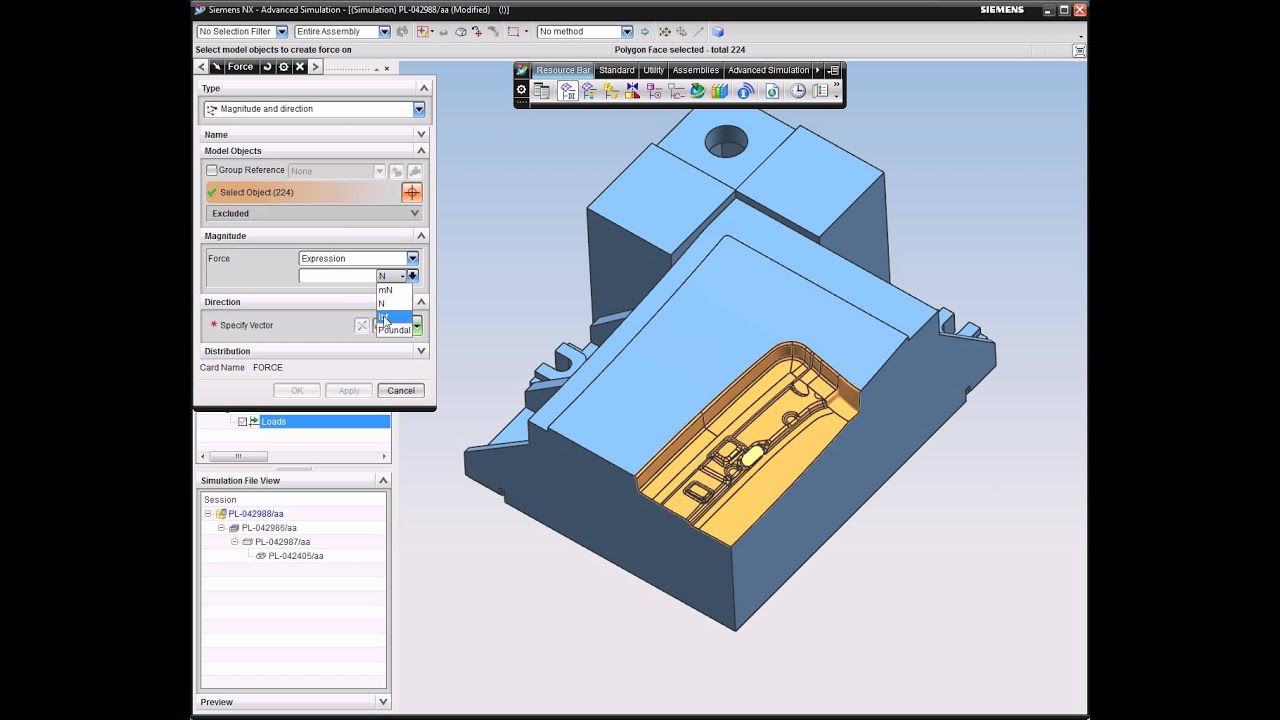Open the blue info broadcast icon
The height and width of the screenshot is (720, 1280).
(746, 91)
